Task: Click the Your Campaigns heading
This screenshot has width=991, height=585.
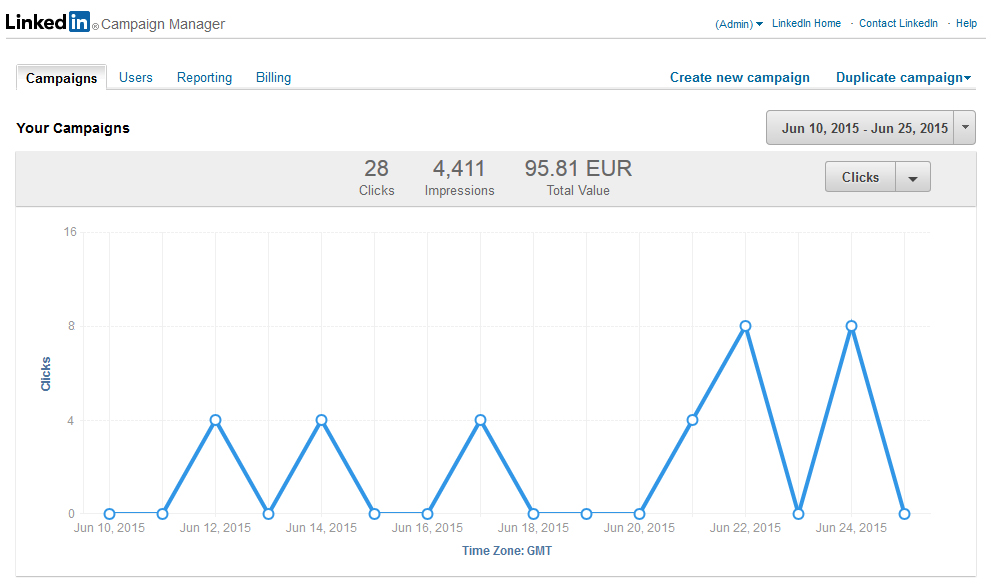Action: pyautogui.click(x=73, y=128)
